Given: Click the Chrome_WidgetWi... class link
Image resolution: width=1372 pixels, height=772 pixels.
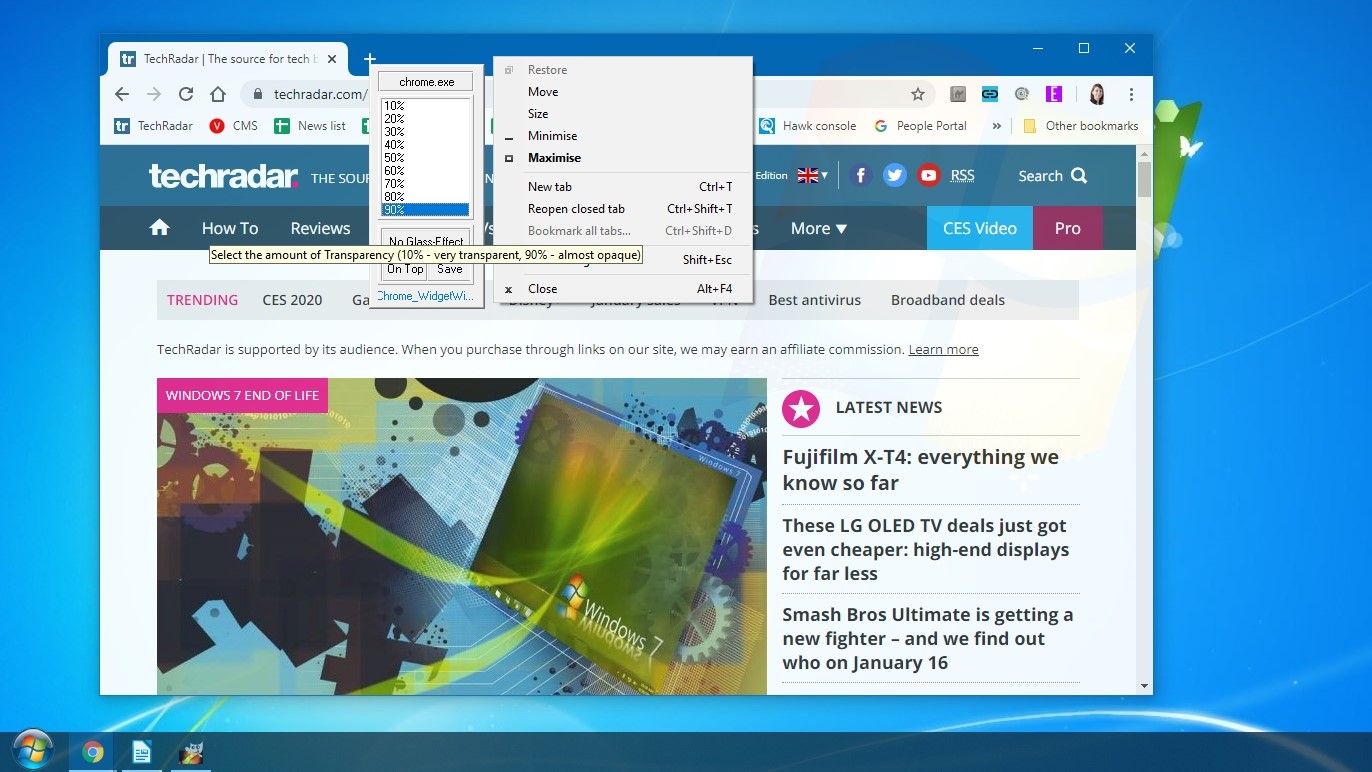Looking at the screenshot, I should (x=424, y=296).
